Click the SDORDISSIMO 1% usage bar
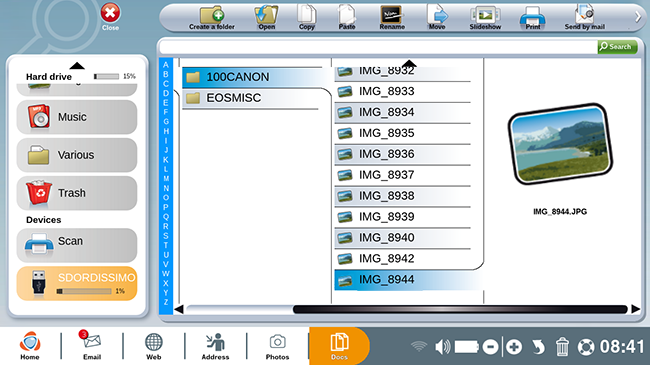 click(x=84, y=291)
